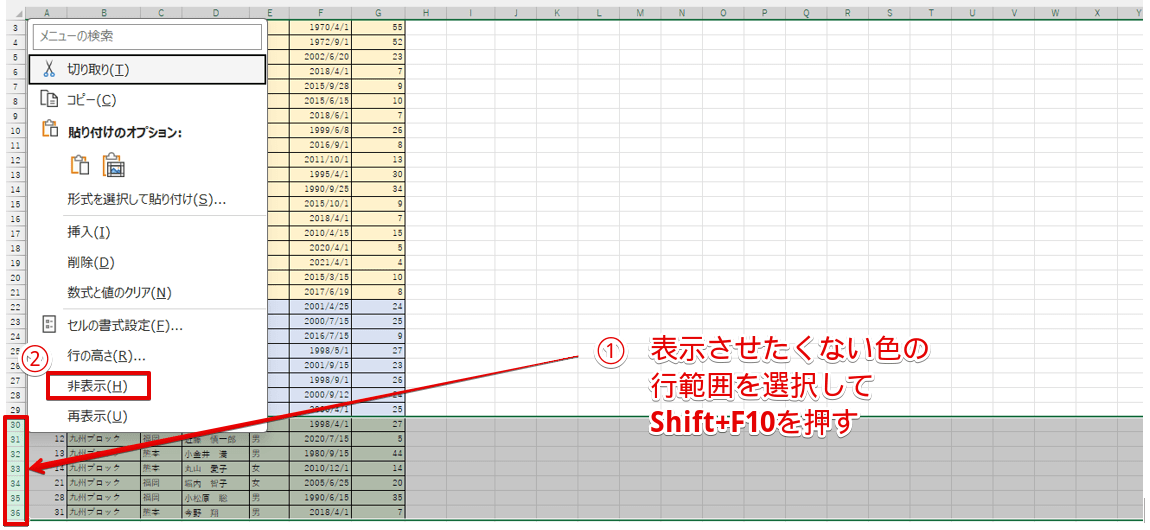Select row 33 header
The height and width of the screenshot is (530, 1150).
coord(16,468)
